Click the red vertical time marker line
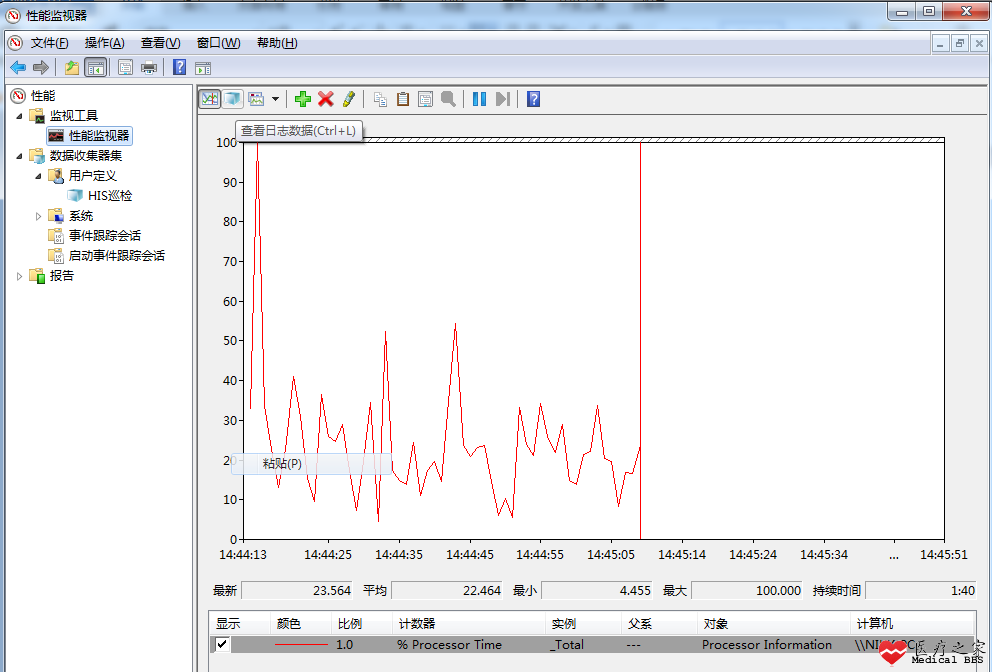Image resolution: width=992 pixels, height=672 pixels. [640, 340]
